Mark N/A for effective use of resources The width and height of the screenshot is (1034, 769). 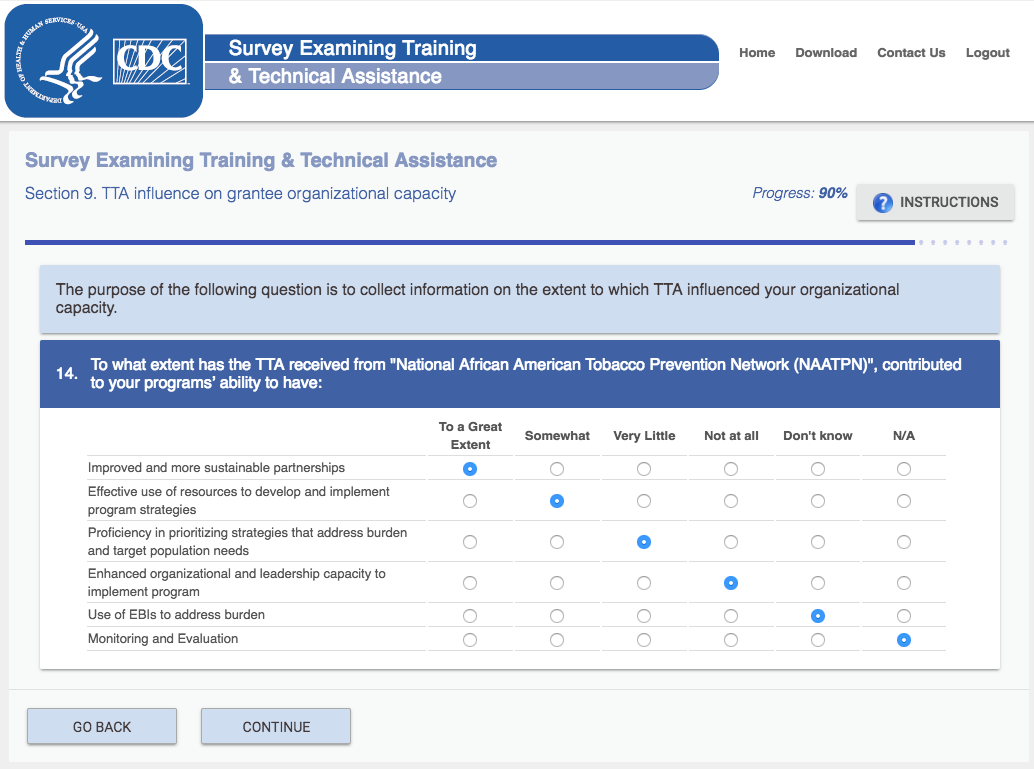(904, 501)
